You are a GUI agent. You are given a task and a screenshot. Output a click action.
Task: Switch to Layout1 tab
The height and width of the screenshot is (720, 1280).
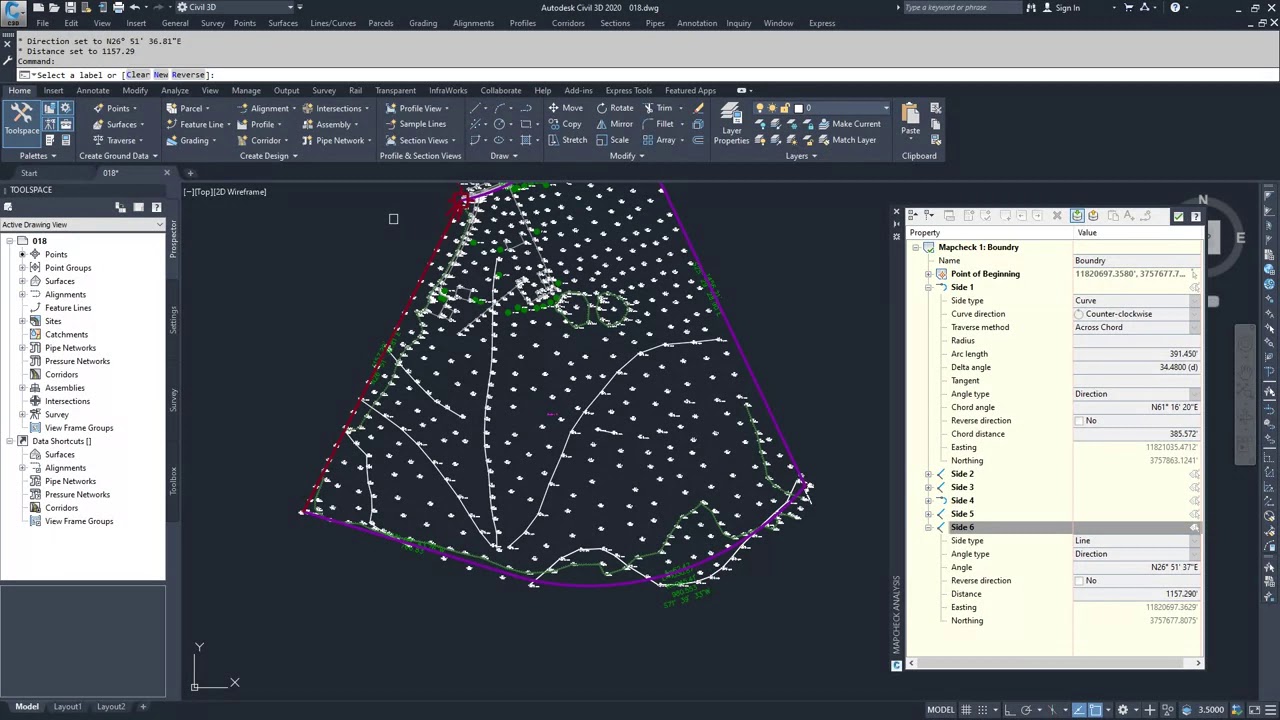[x=67, y=707]
